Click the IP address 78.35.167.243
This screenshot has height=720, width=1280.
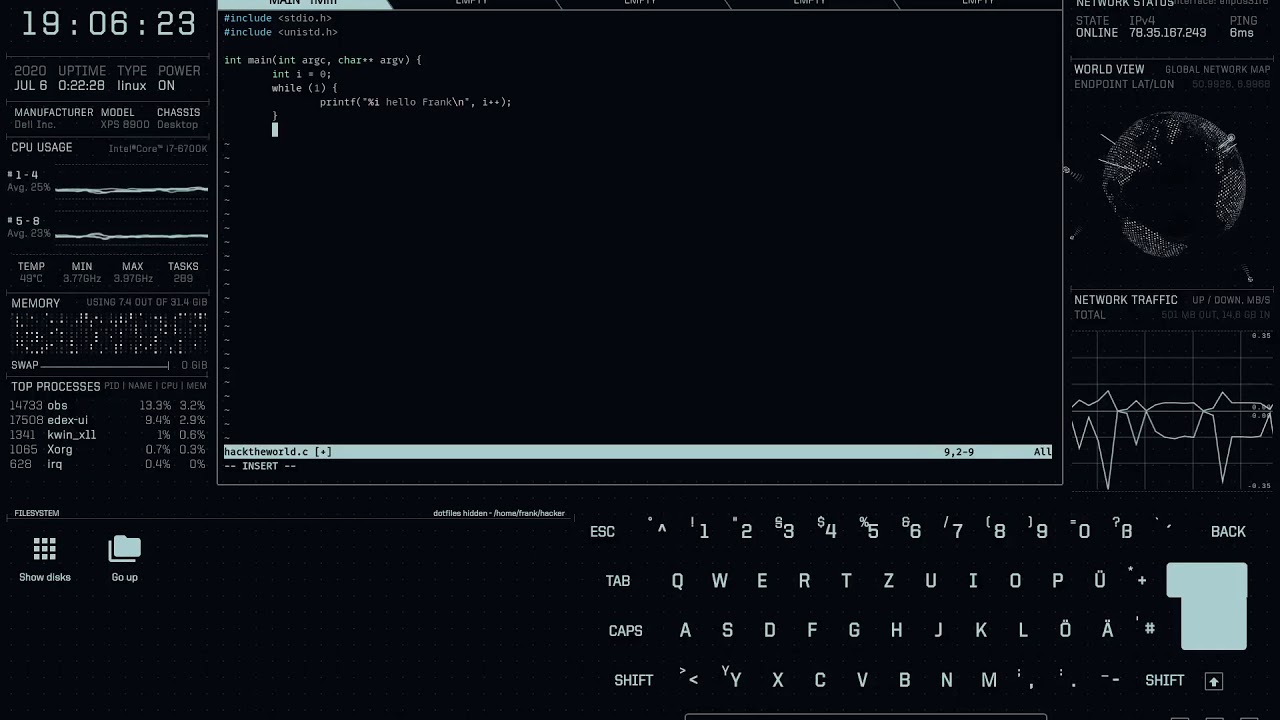click(x=1167, y=33)
